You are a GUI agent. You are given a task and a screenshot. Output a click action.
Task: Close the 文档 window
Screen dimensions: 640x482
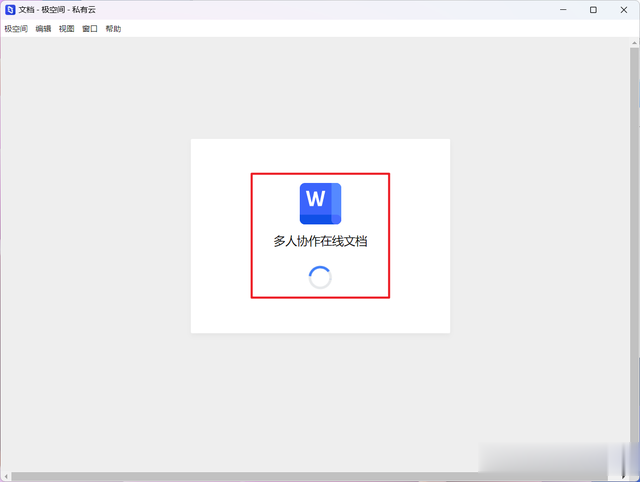click(624, 10)
